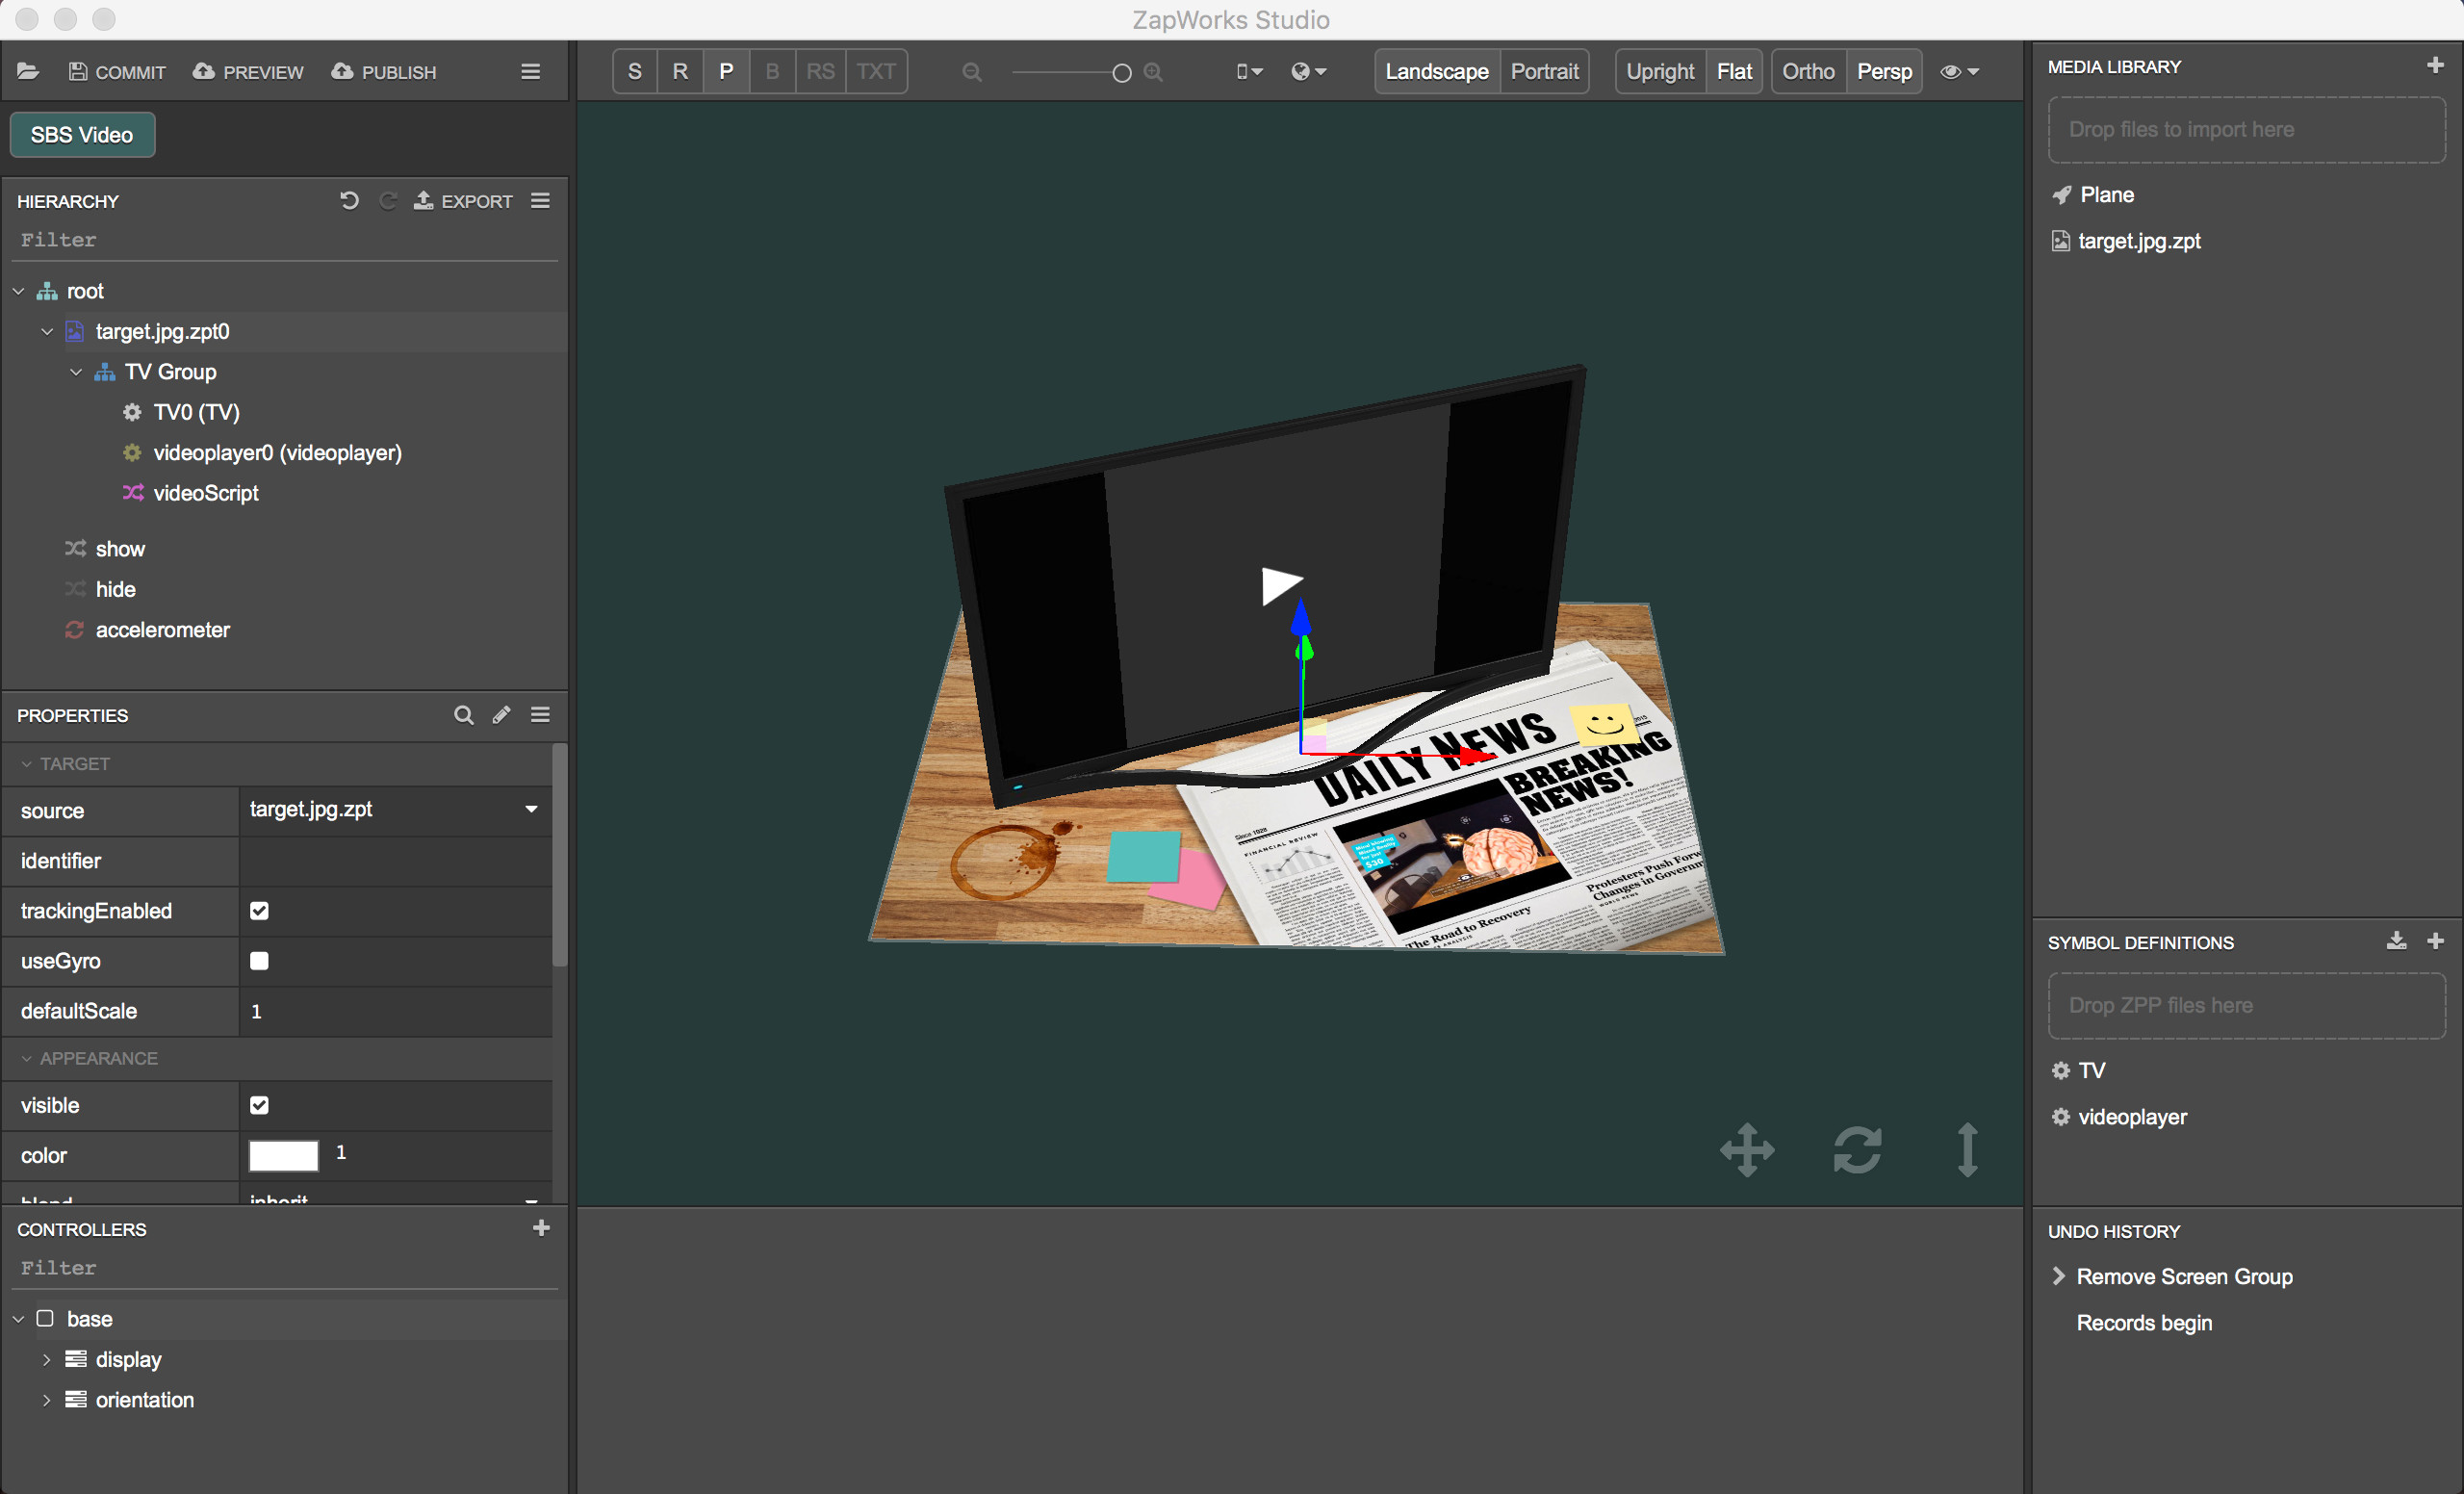Click the symbol definitions import download icon
Screen dimensions: 2464x1494
(x=2396, y=941)
